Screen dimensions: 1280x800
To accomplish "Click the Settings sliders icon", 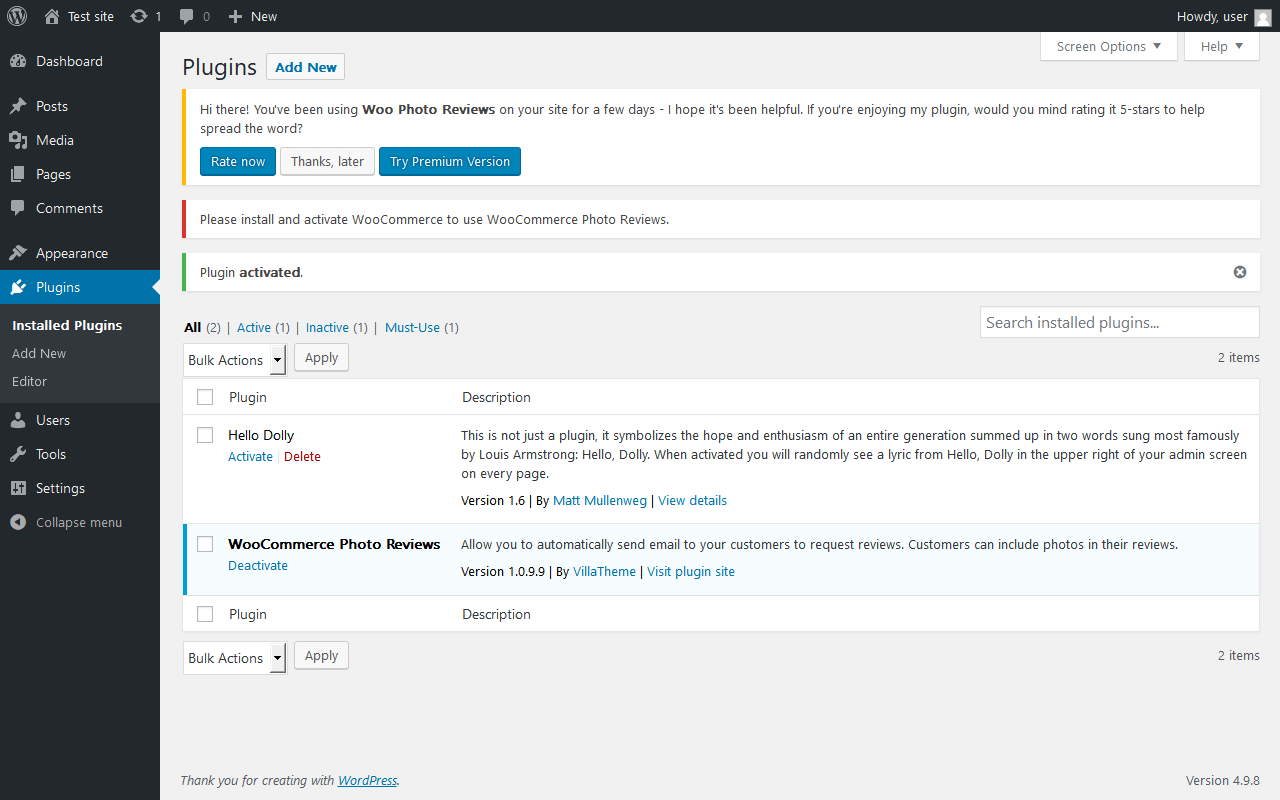I will click(18, 488).
